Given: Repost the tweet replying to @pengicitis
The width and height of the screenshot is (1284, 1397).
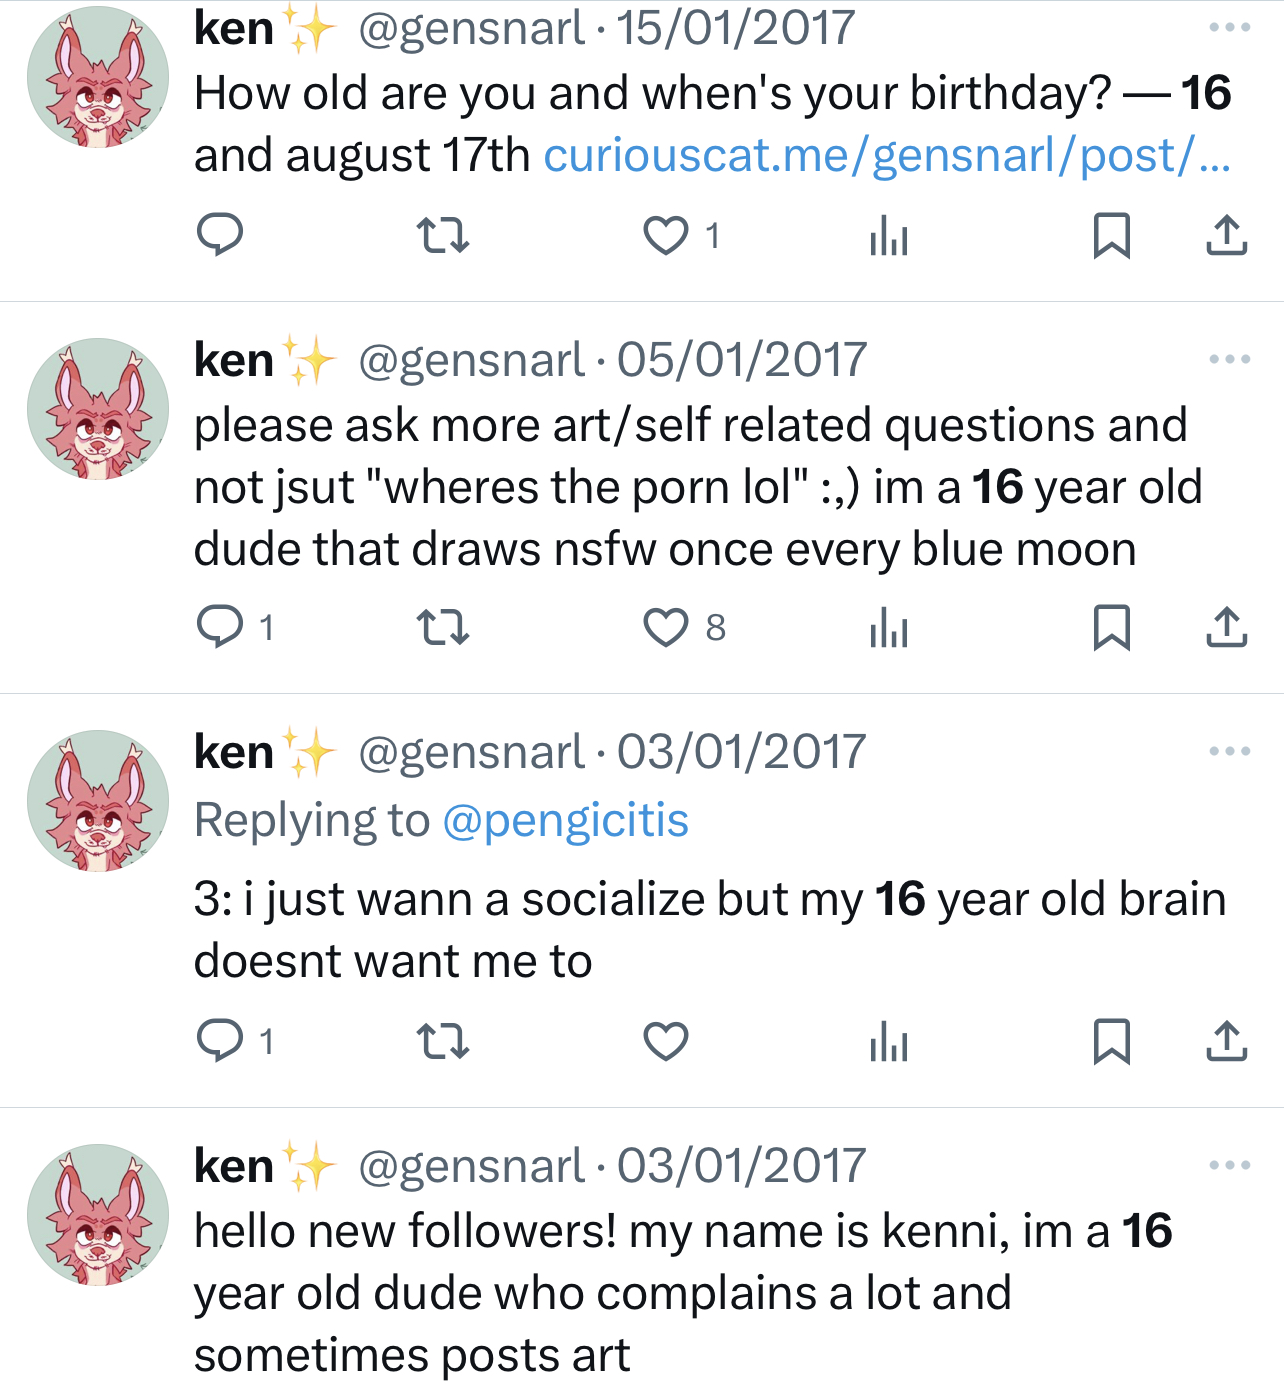Looking at the screenshot, I should tap(442, 1041).
